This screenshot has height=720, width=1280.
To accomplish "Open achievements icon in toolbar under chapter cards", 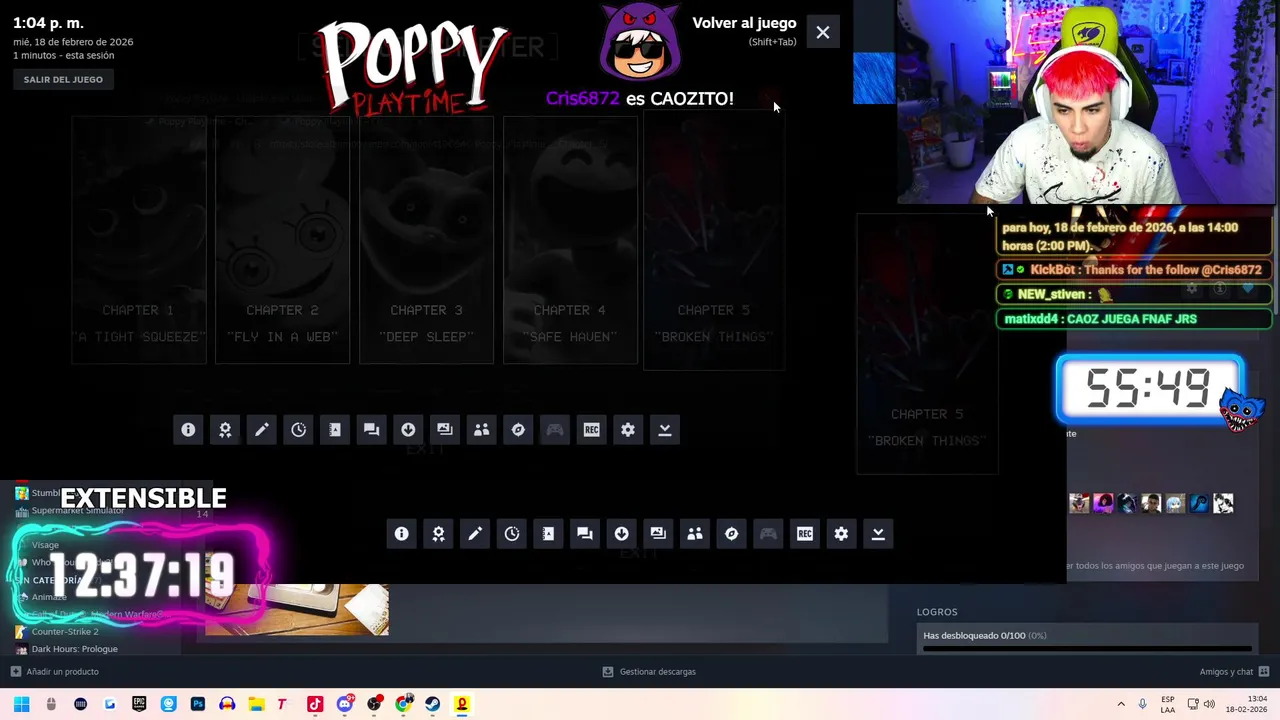I will click(x=225, y=430).
